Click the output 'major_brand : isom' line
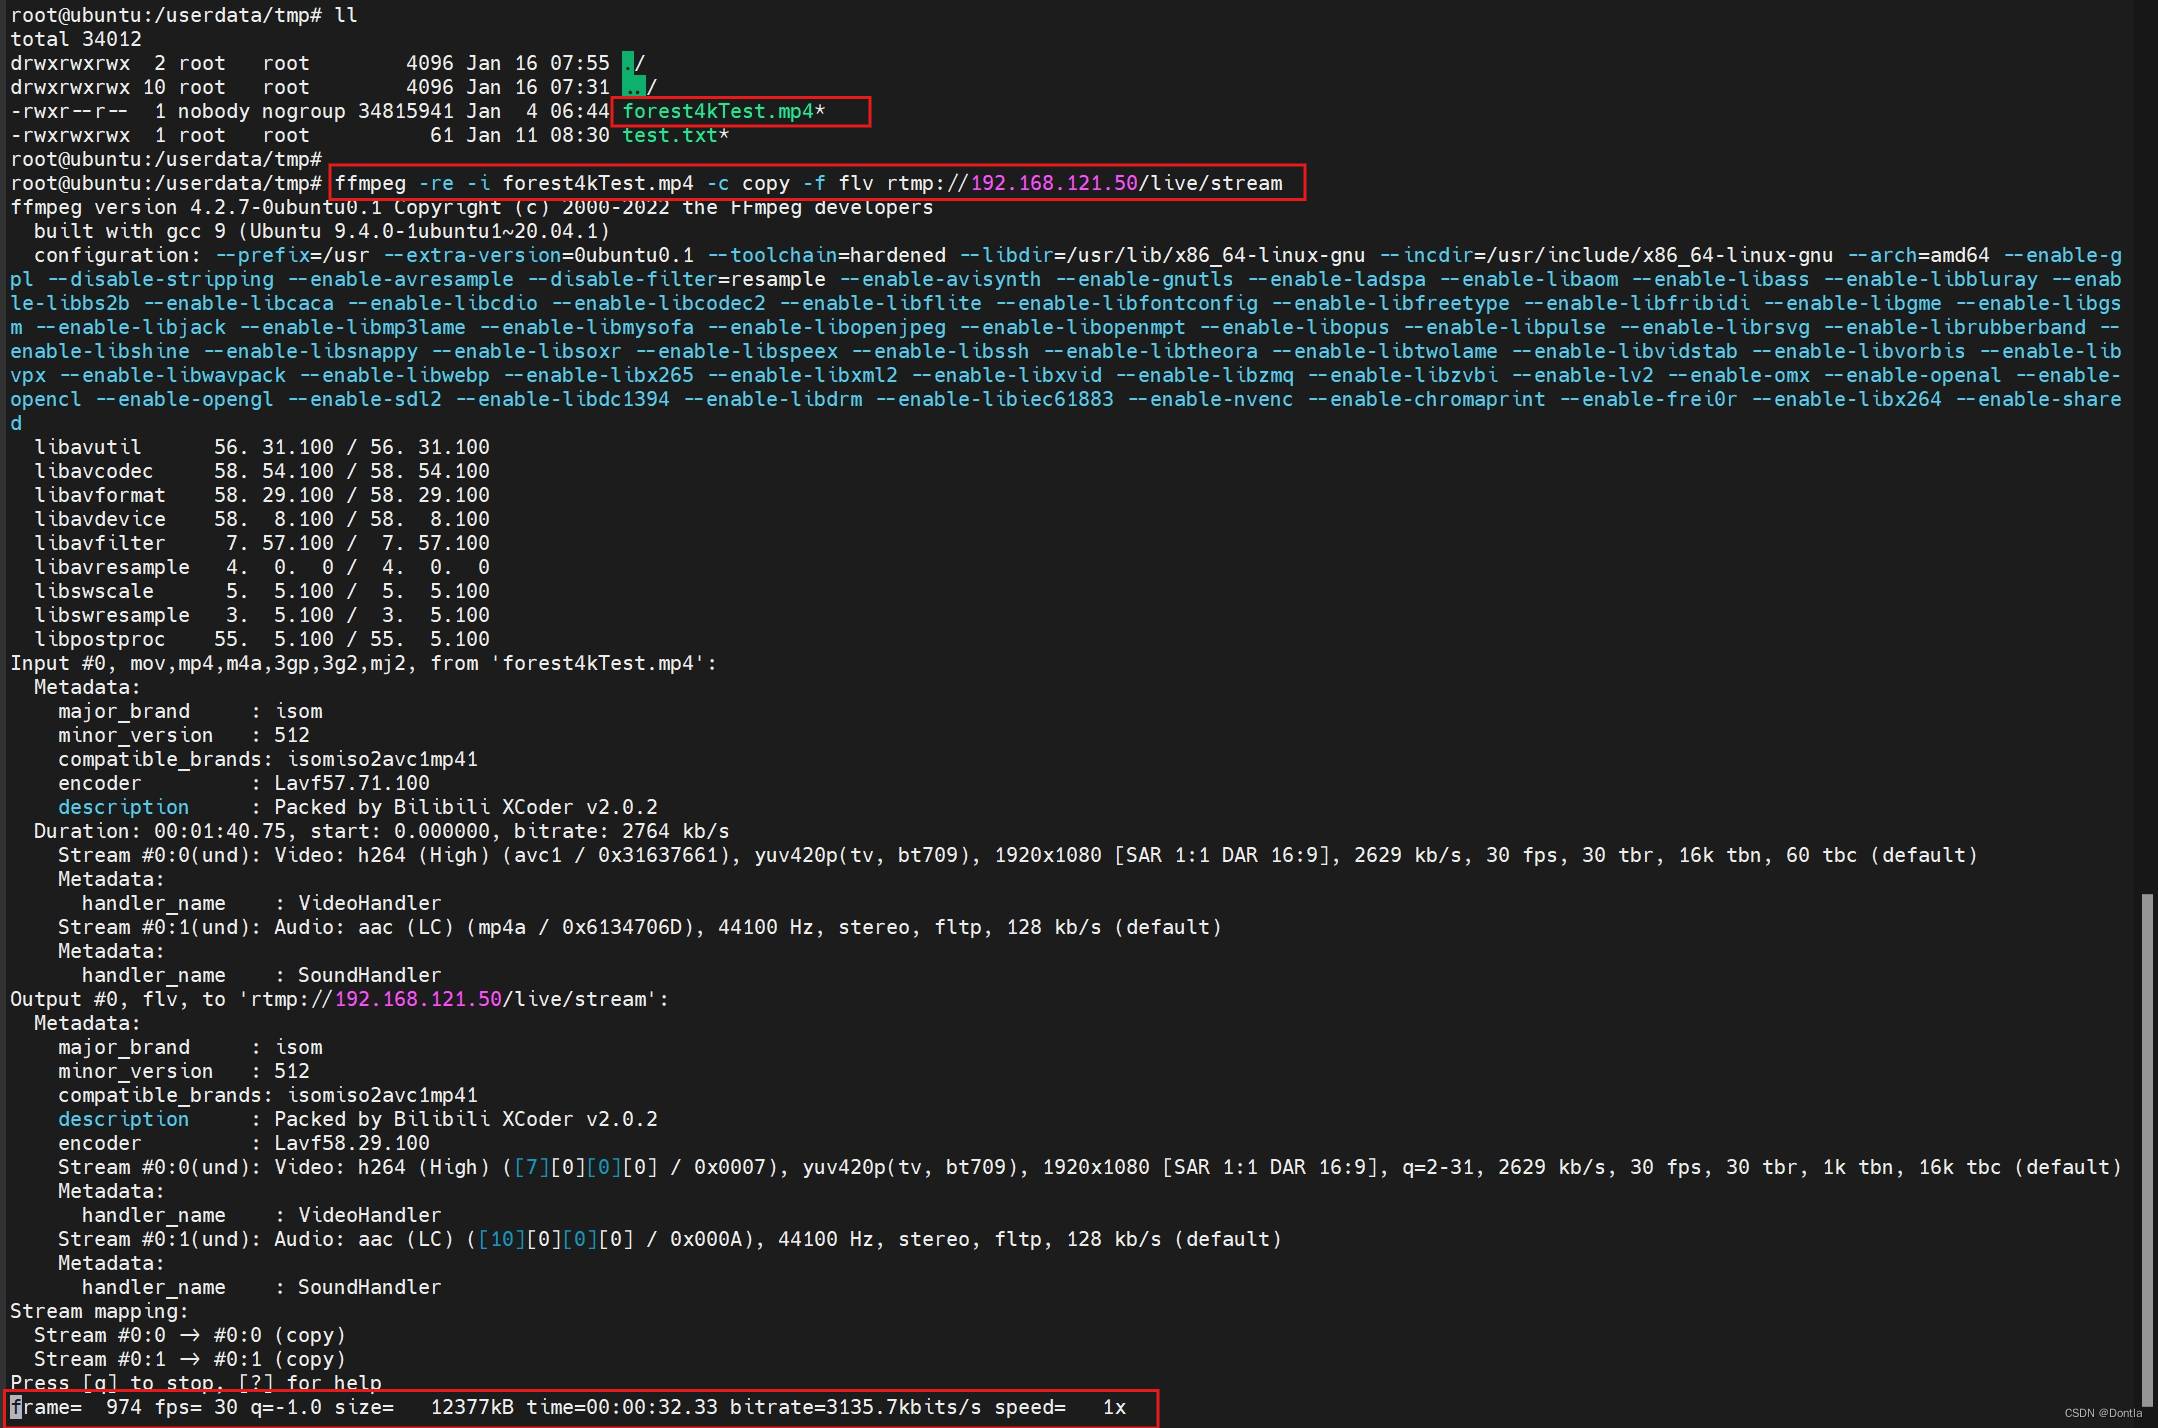The image size is (2158, 1428). [190, 1047]
